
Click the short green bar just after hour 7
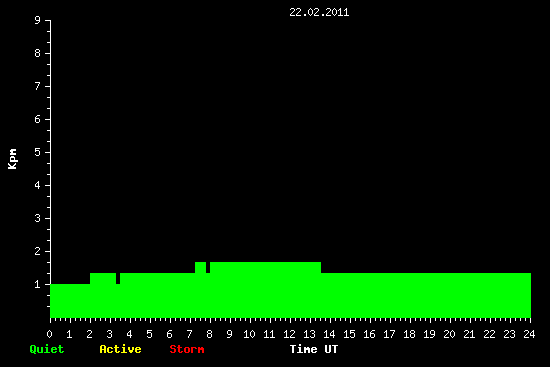point(200,290)
